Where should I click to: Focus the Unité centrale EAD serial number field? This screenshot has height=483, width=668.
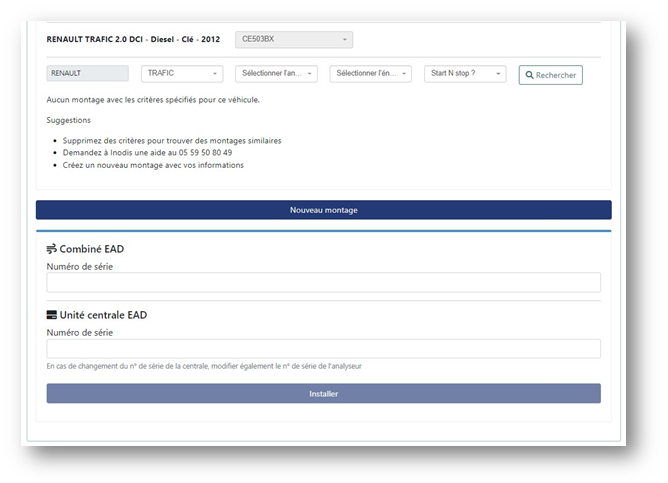pyautogui.click(x=323, y=349)
